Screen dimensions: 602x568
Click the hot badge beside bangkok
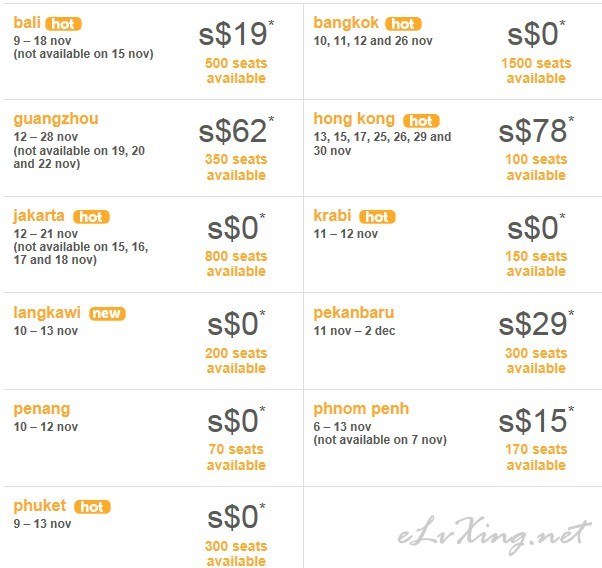[x=404, y=24]
